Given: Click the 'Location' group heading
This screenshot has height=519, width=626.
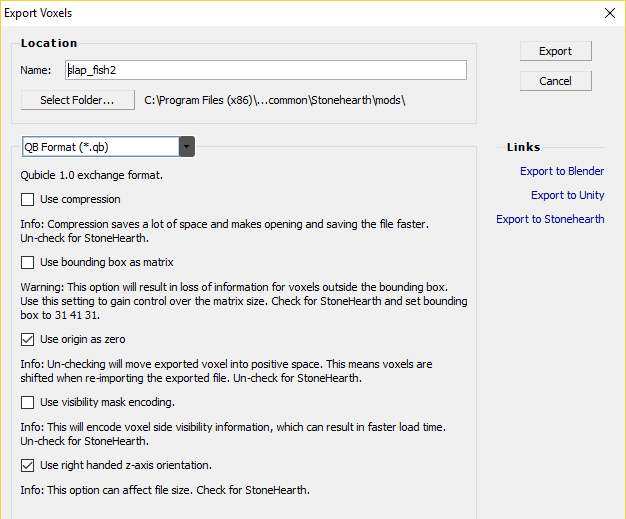Looking at the screenshot, I should coord(49,43).
